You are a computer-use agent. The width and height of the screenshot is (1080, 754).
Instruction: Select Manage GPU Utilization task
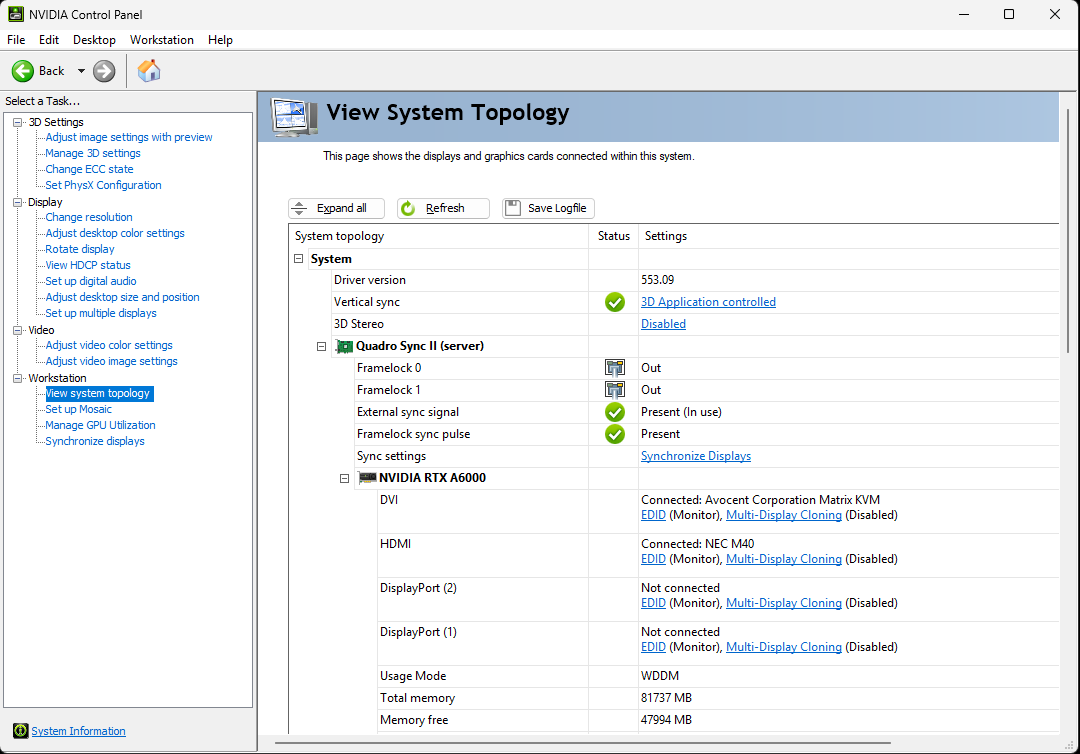click(101, 425)
